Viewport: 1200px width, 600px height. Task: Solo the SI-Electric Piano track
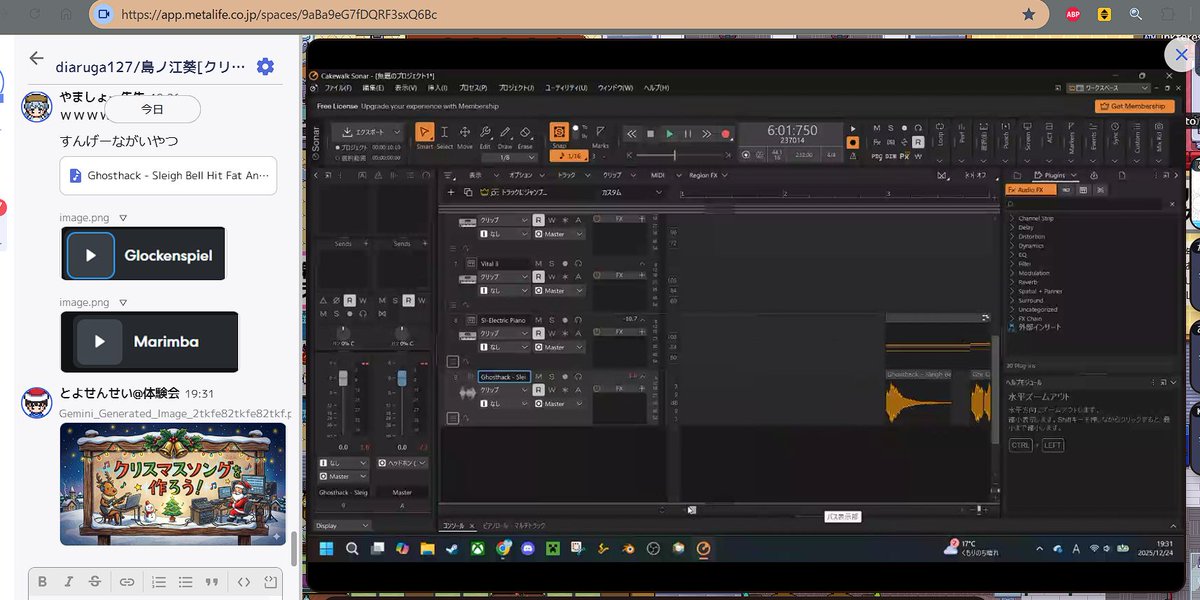pyautogui.click(x=551, y=320)
